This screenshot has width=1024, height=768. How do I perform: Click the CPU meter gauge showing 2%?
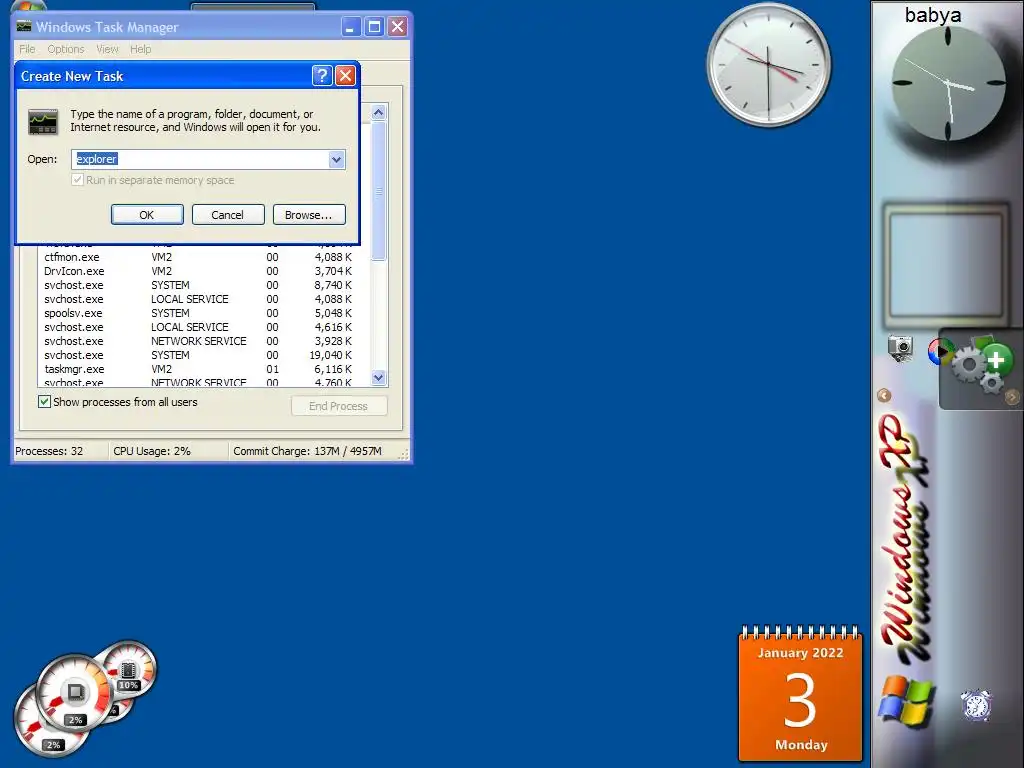click(74, 693)
